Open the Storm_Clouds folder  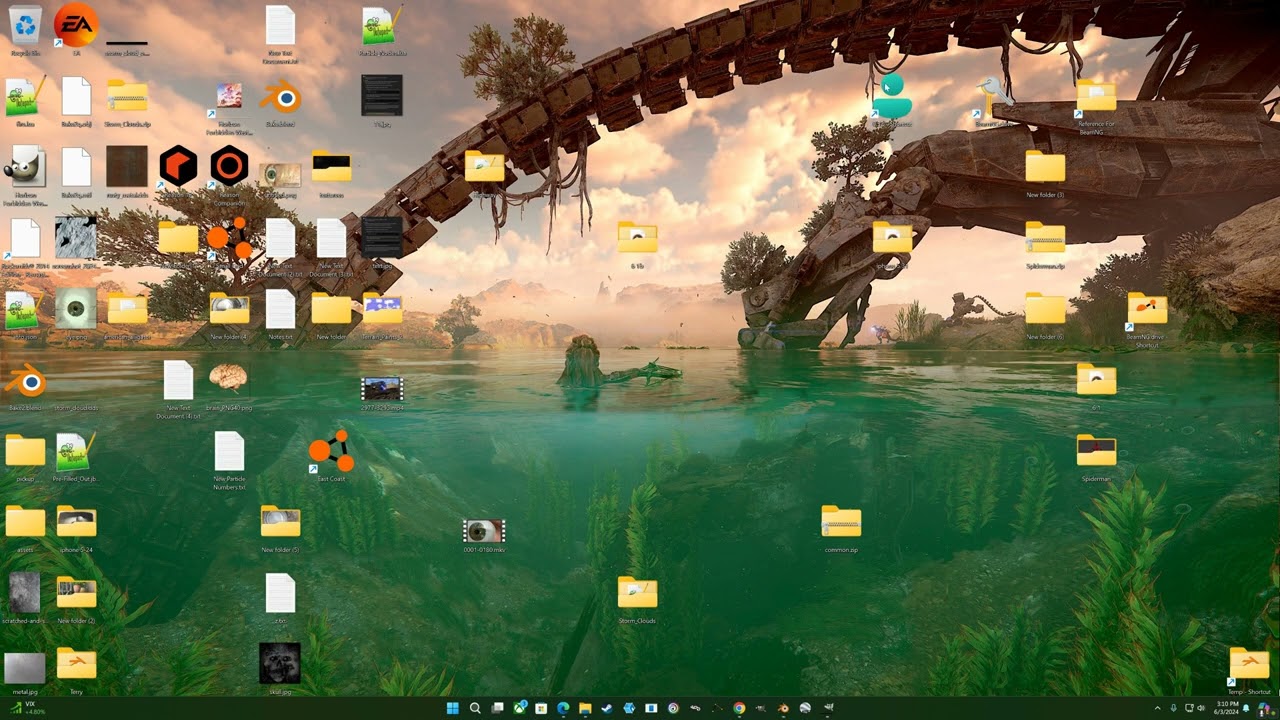point(637,594)
